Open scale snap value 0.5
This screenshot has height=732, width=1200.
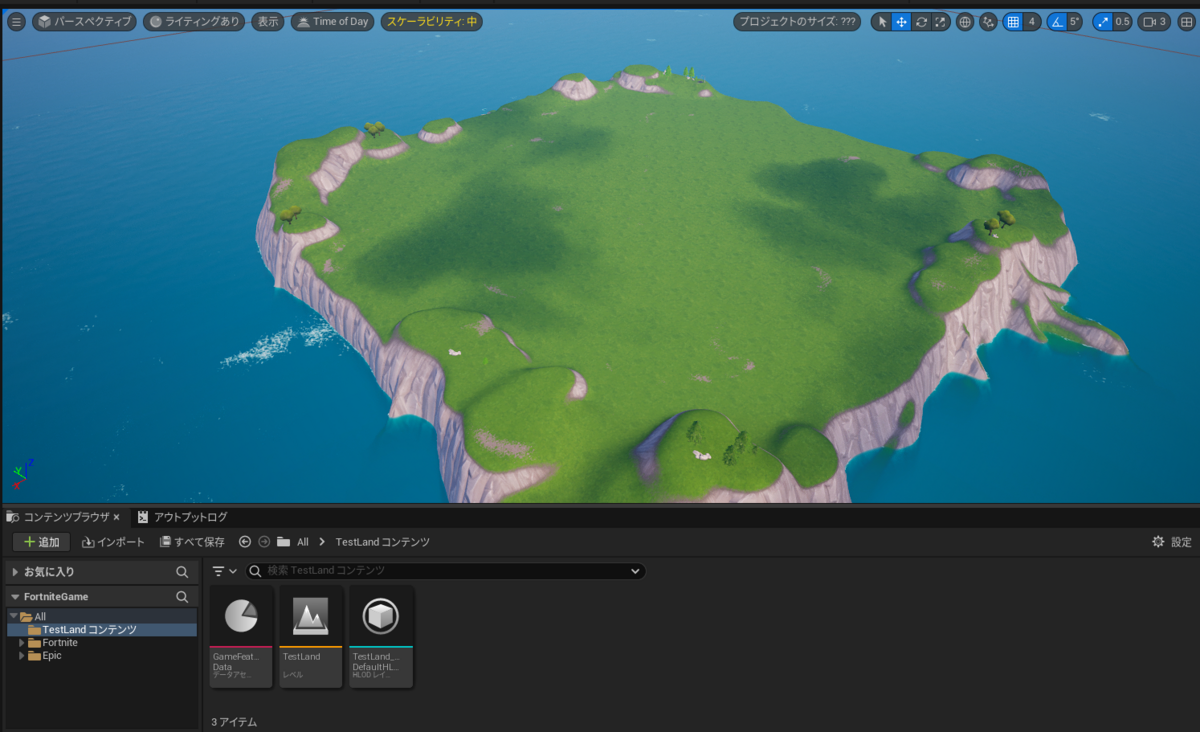point(1123,21)
